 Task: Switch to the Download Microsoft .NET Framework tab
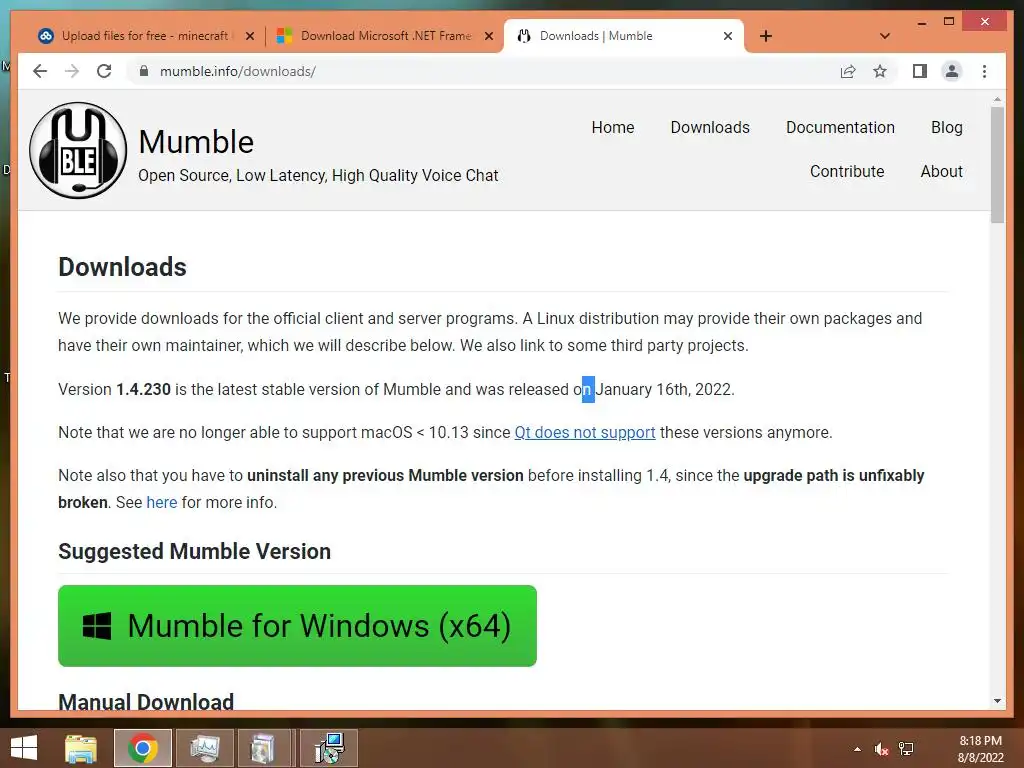coord(385,36)
